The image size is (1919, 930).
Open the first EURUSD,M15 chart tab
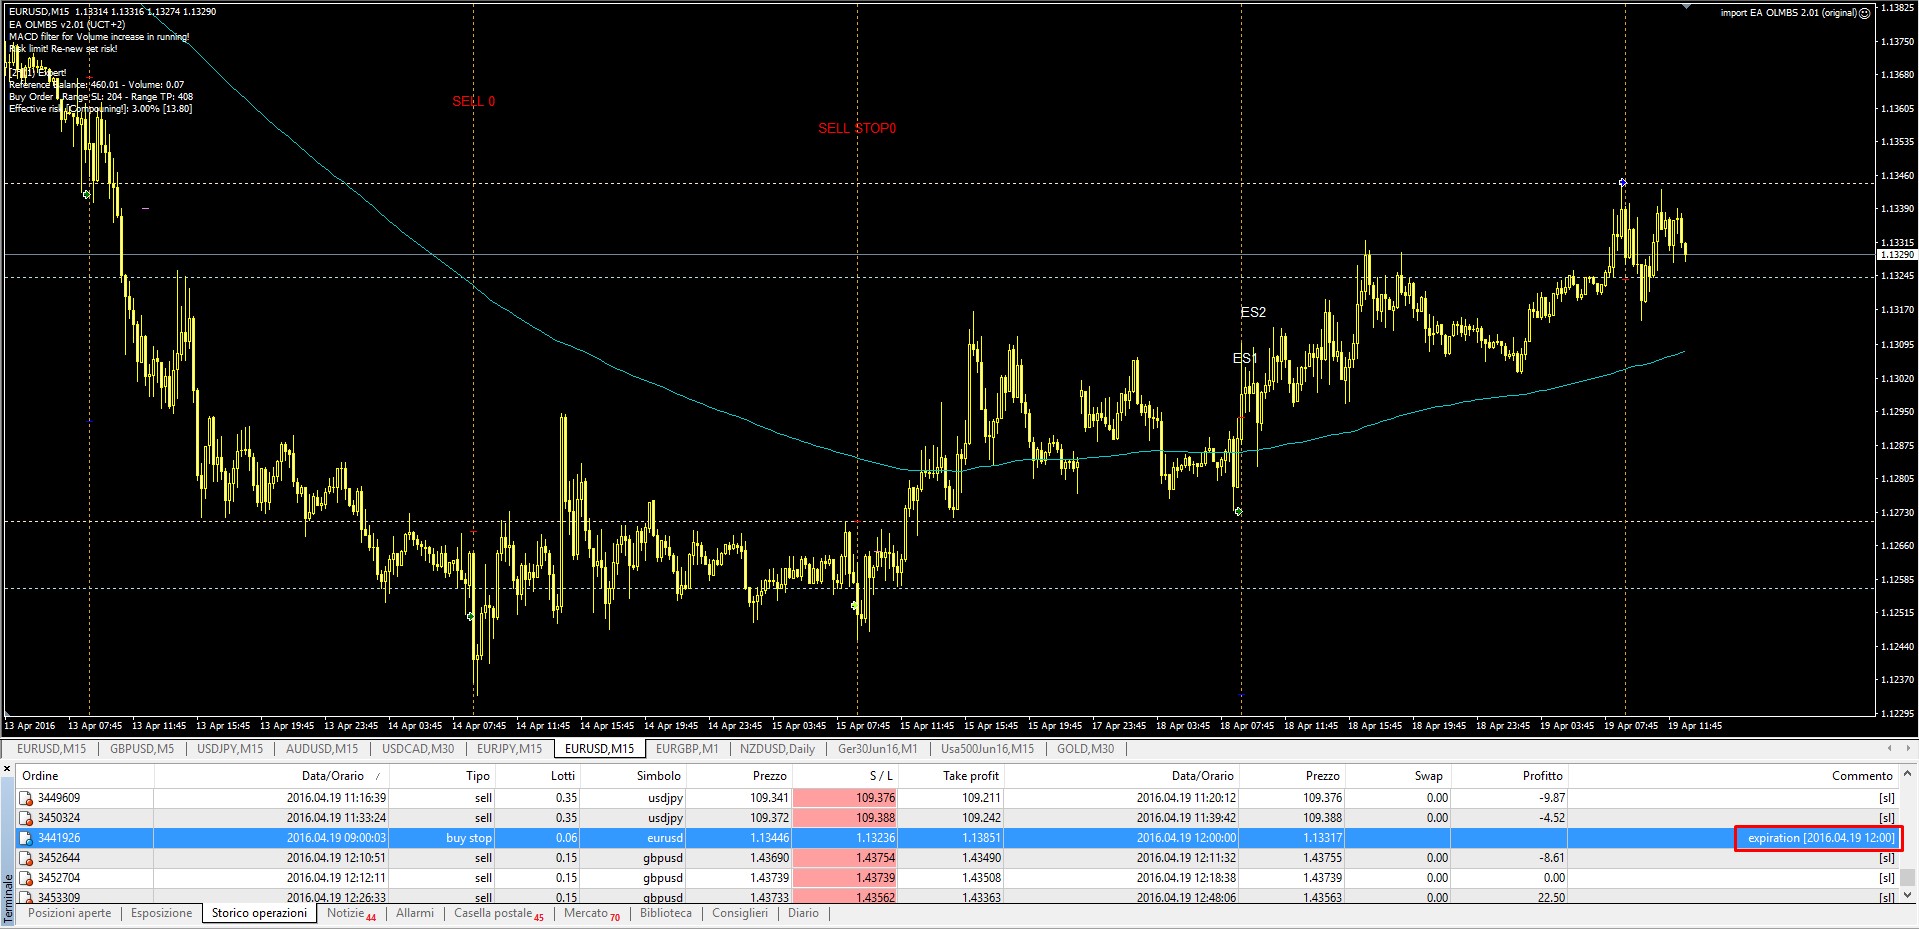[x=51, y=749]
